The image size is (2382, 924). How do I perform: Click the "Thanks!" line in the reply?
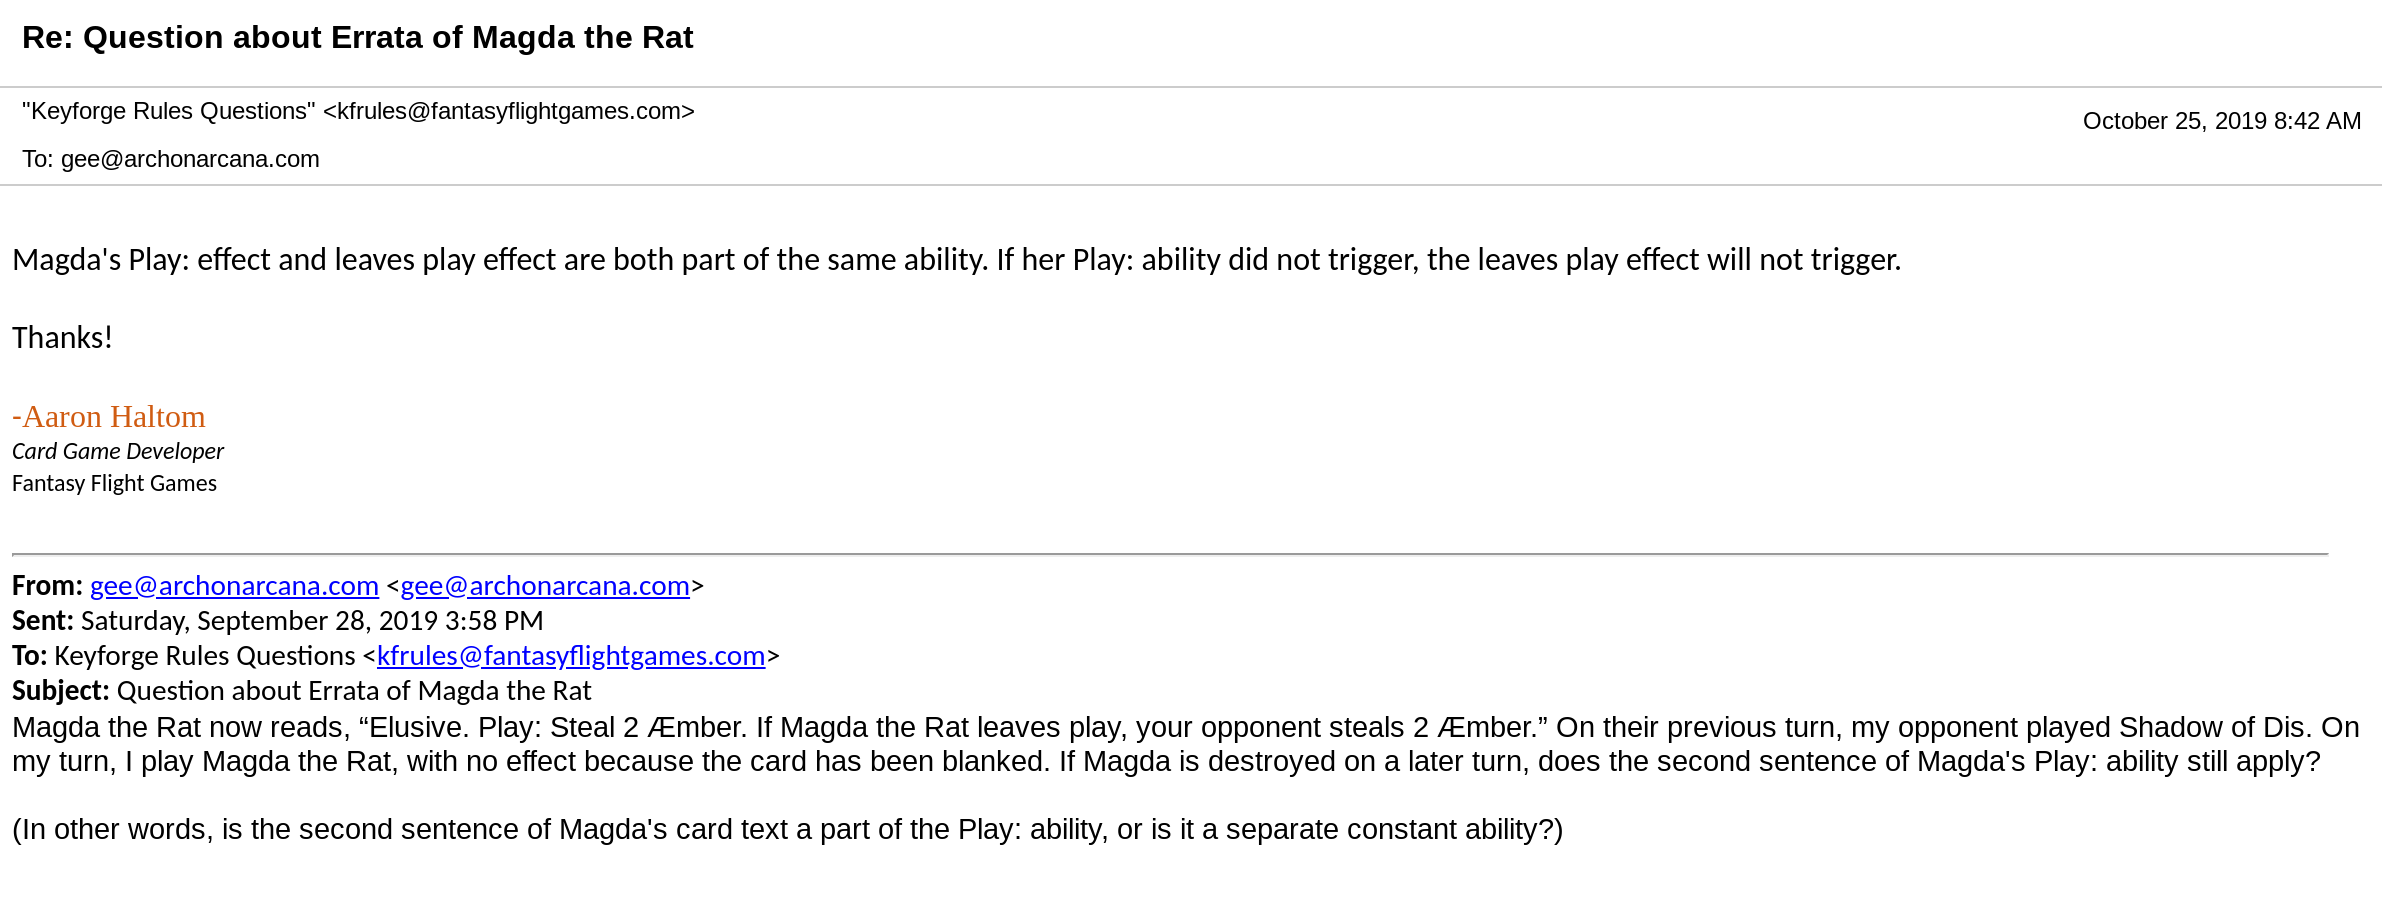[62, 338]
